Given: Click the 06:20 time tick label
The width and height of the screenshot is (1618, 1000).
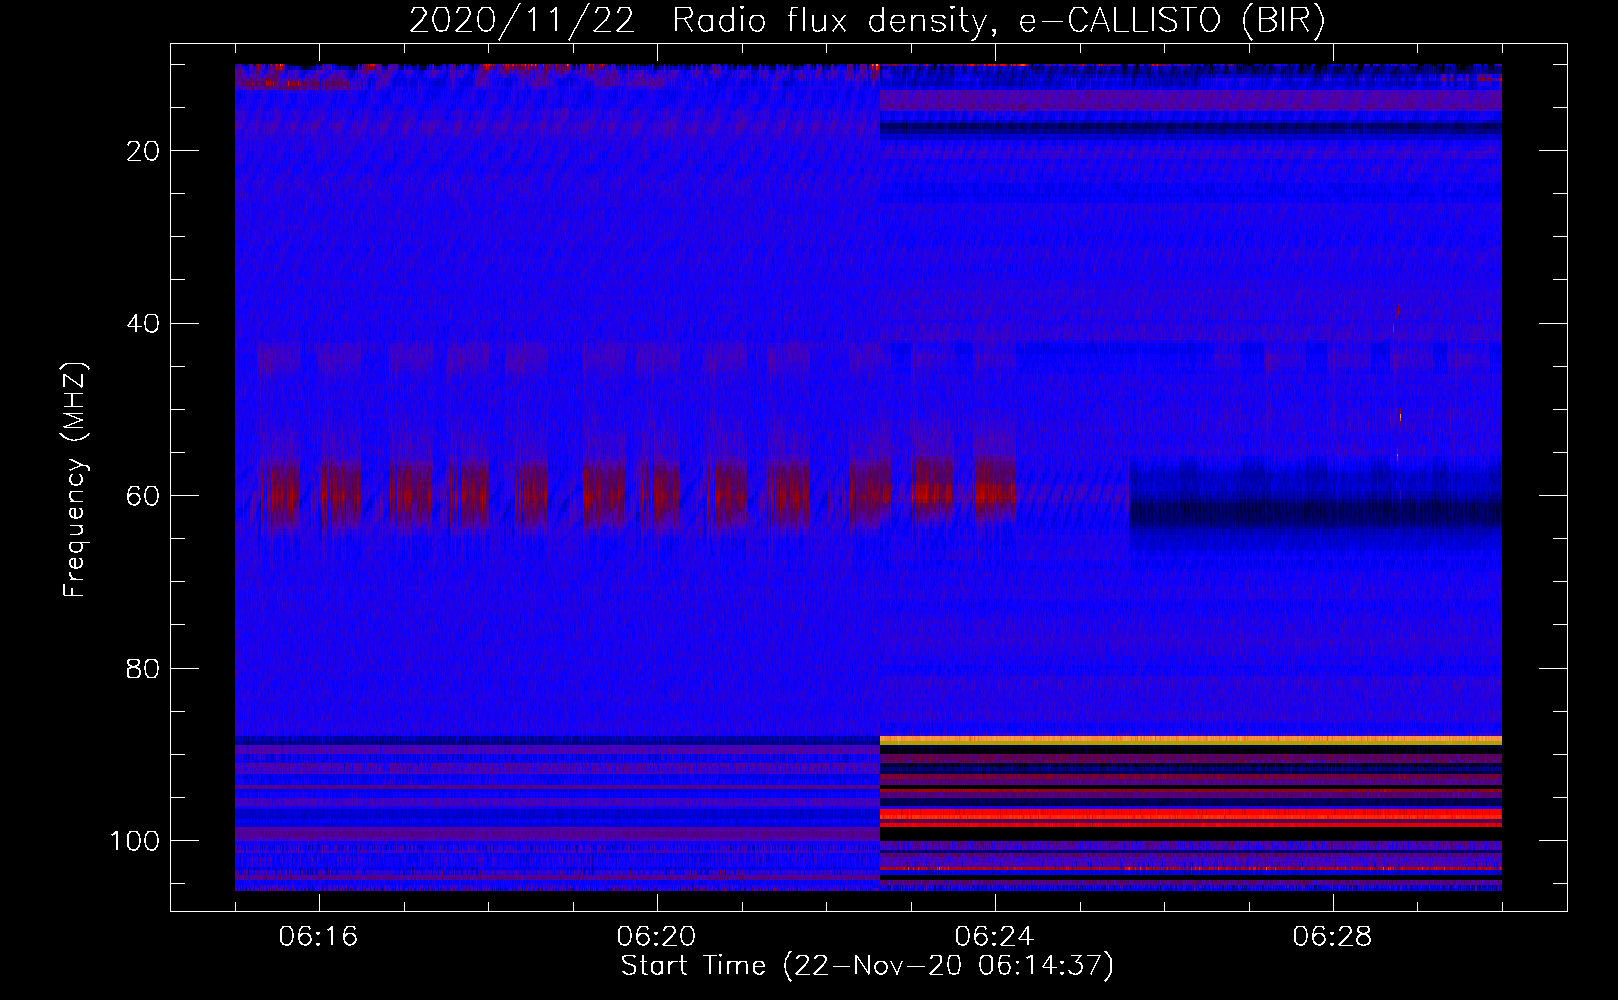Looking at the screenshot, I should tap(657, 936).
